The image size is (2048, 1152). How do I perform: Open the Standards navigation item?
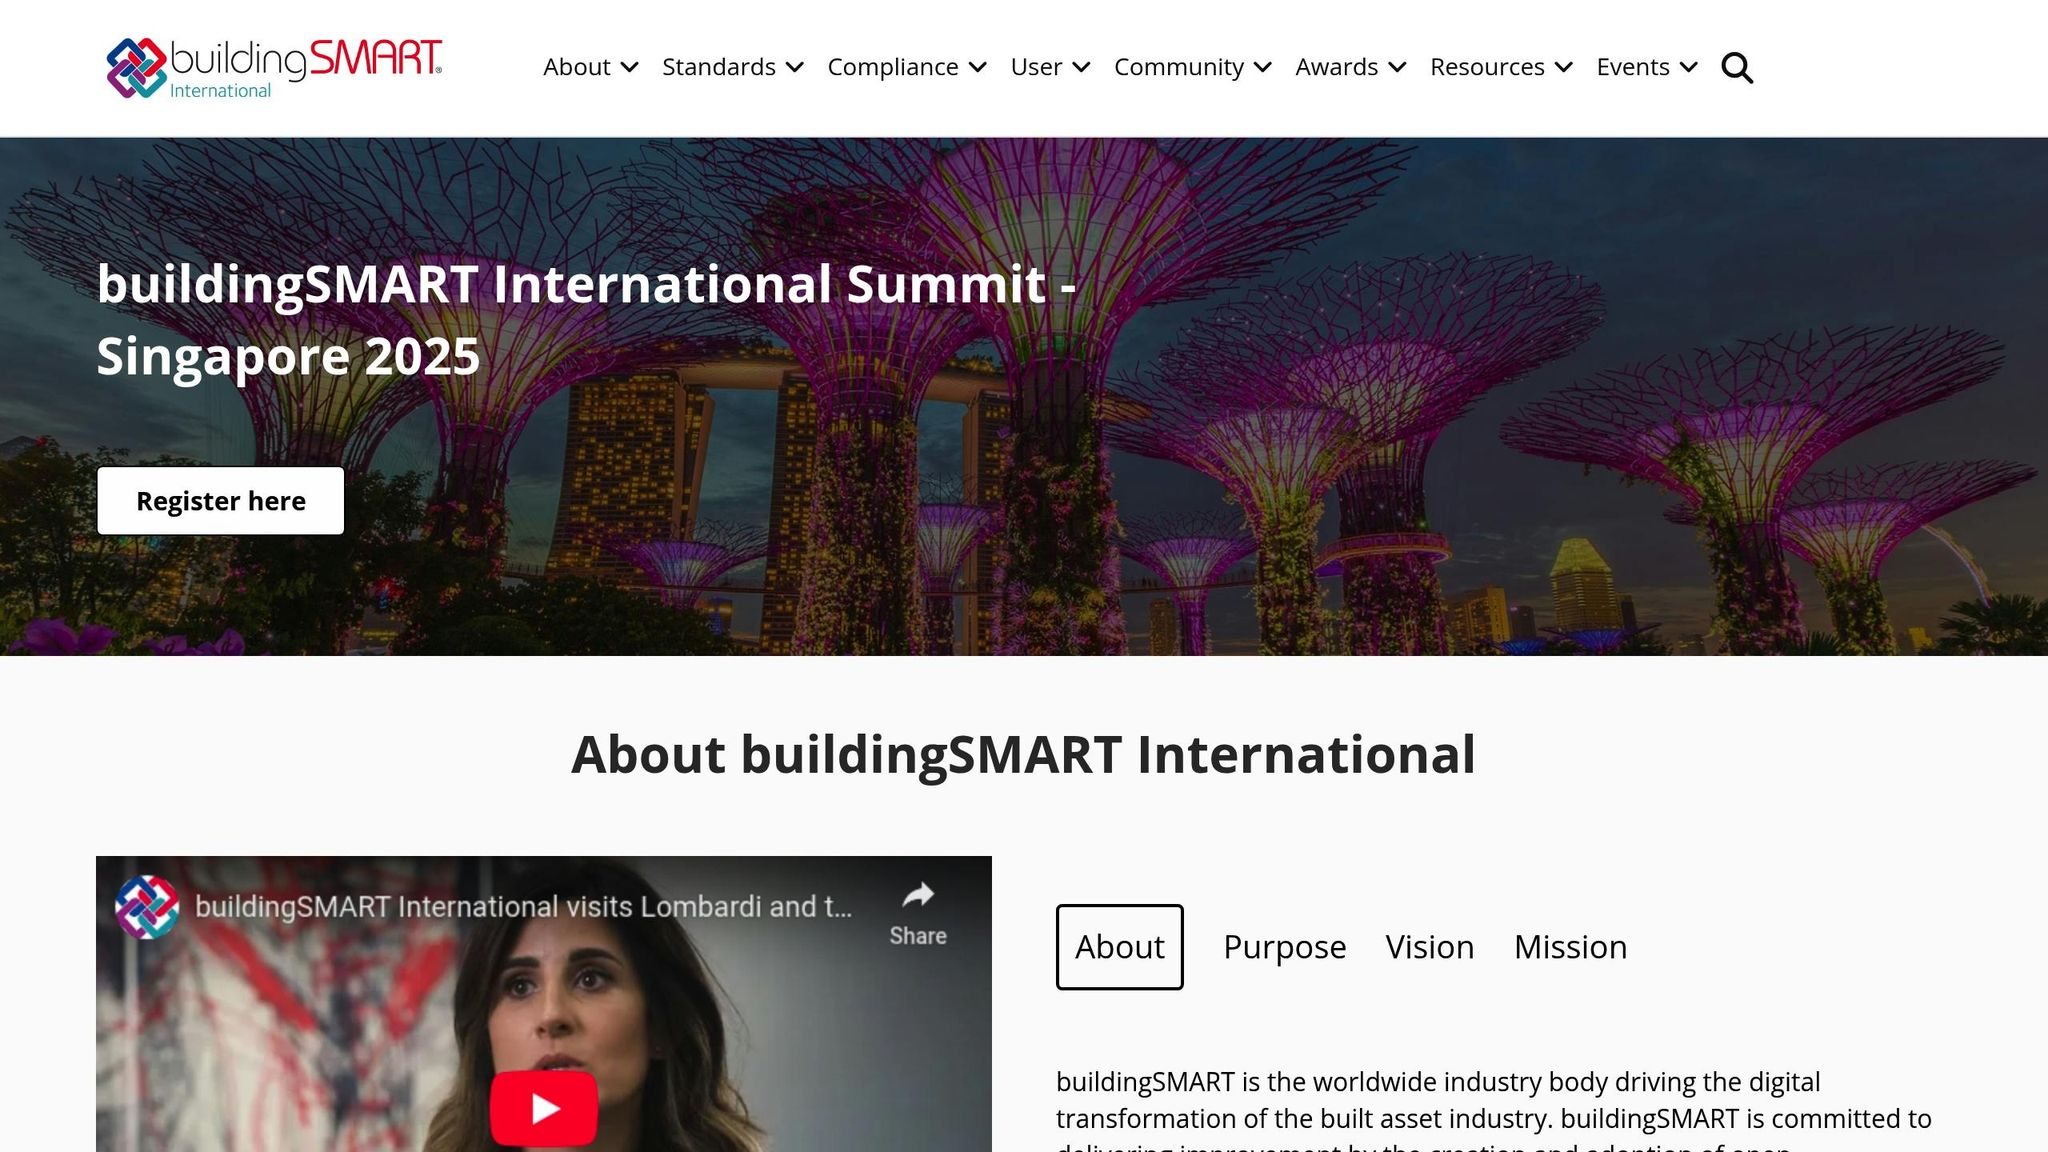point(719,67)
